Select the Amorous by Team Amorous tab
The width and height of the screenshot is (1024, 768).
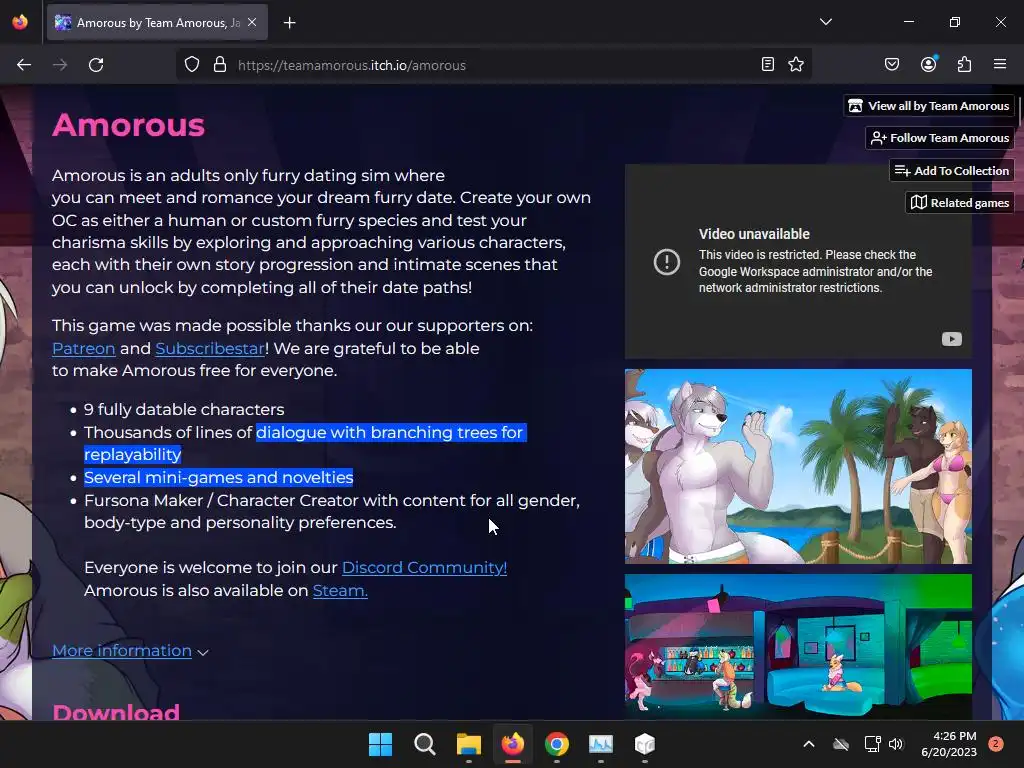(157, 23)
